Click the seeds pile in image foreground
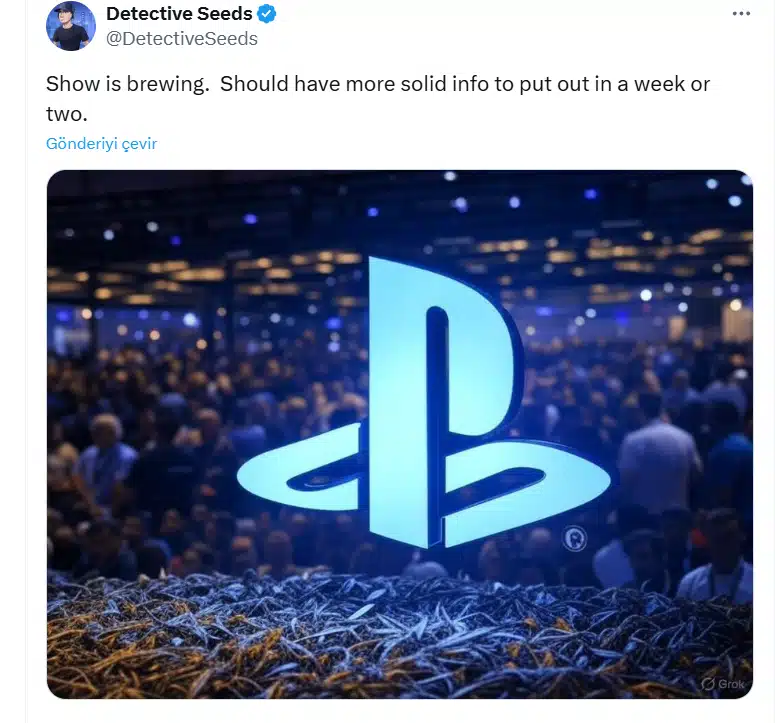Viewport: 775px width, 723px height. 400,638
